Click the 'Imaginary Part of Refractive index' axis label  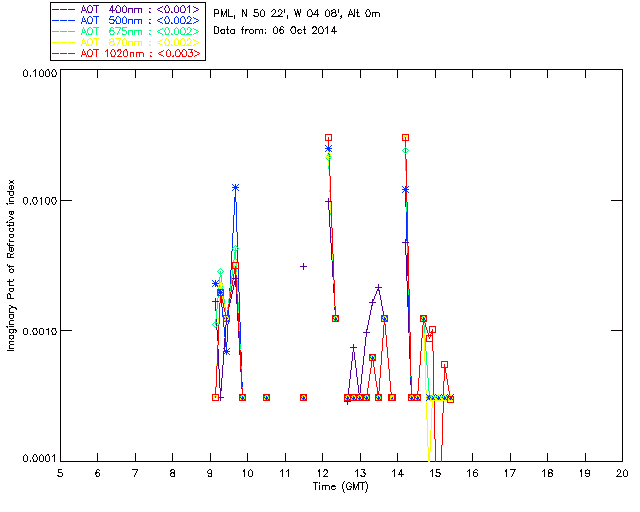click(11, 265)
